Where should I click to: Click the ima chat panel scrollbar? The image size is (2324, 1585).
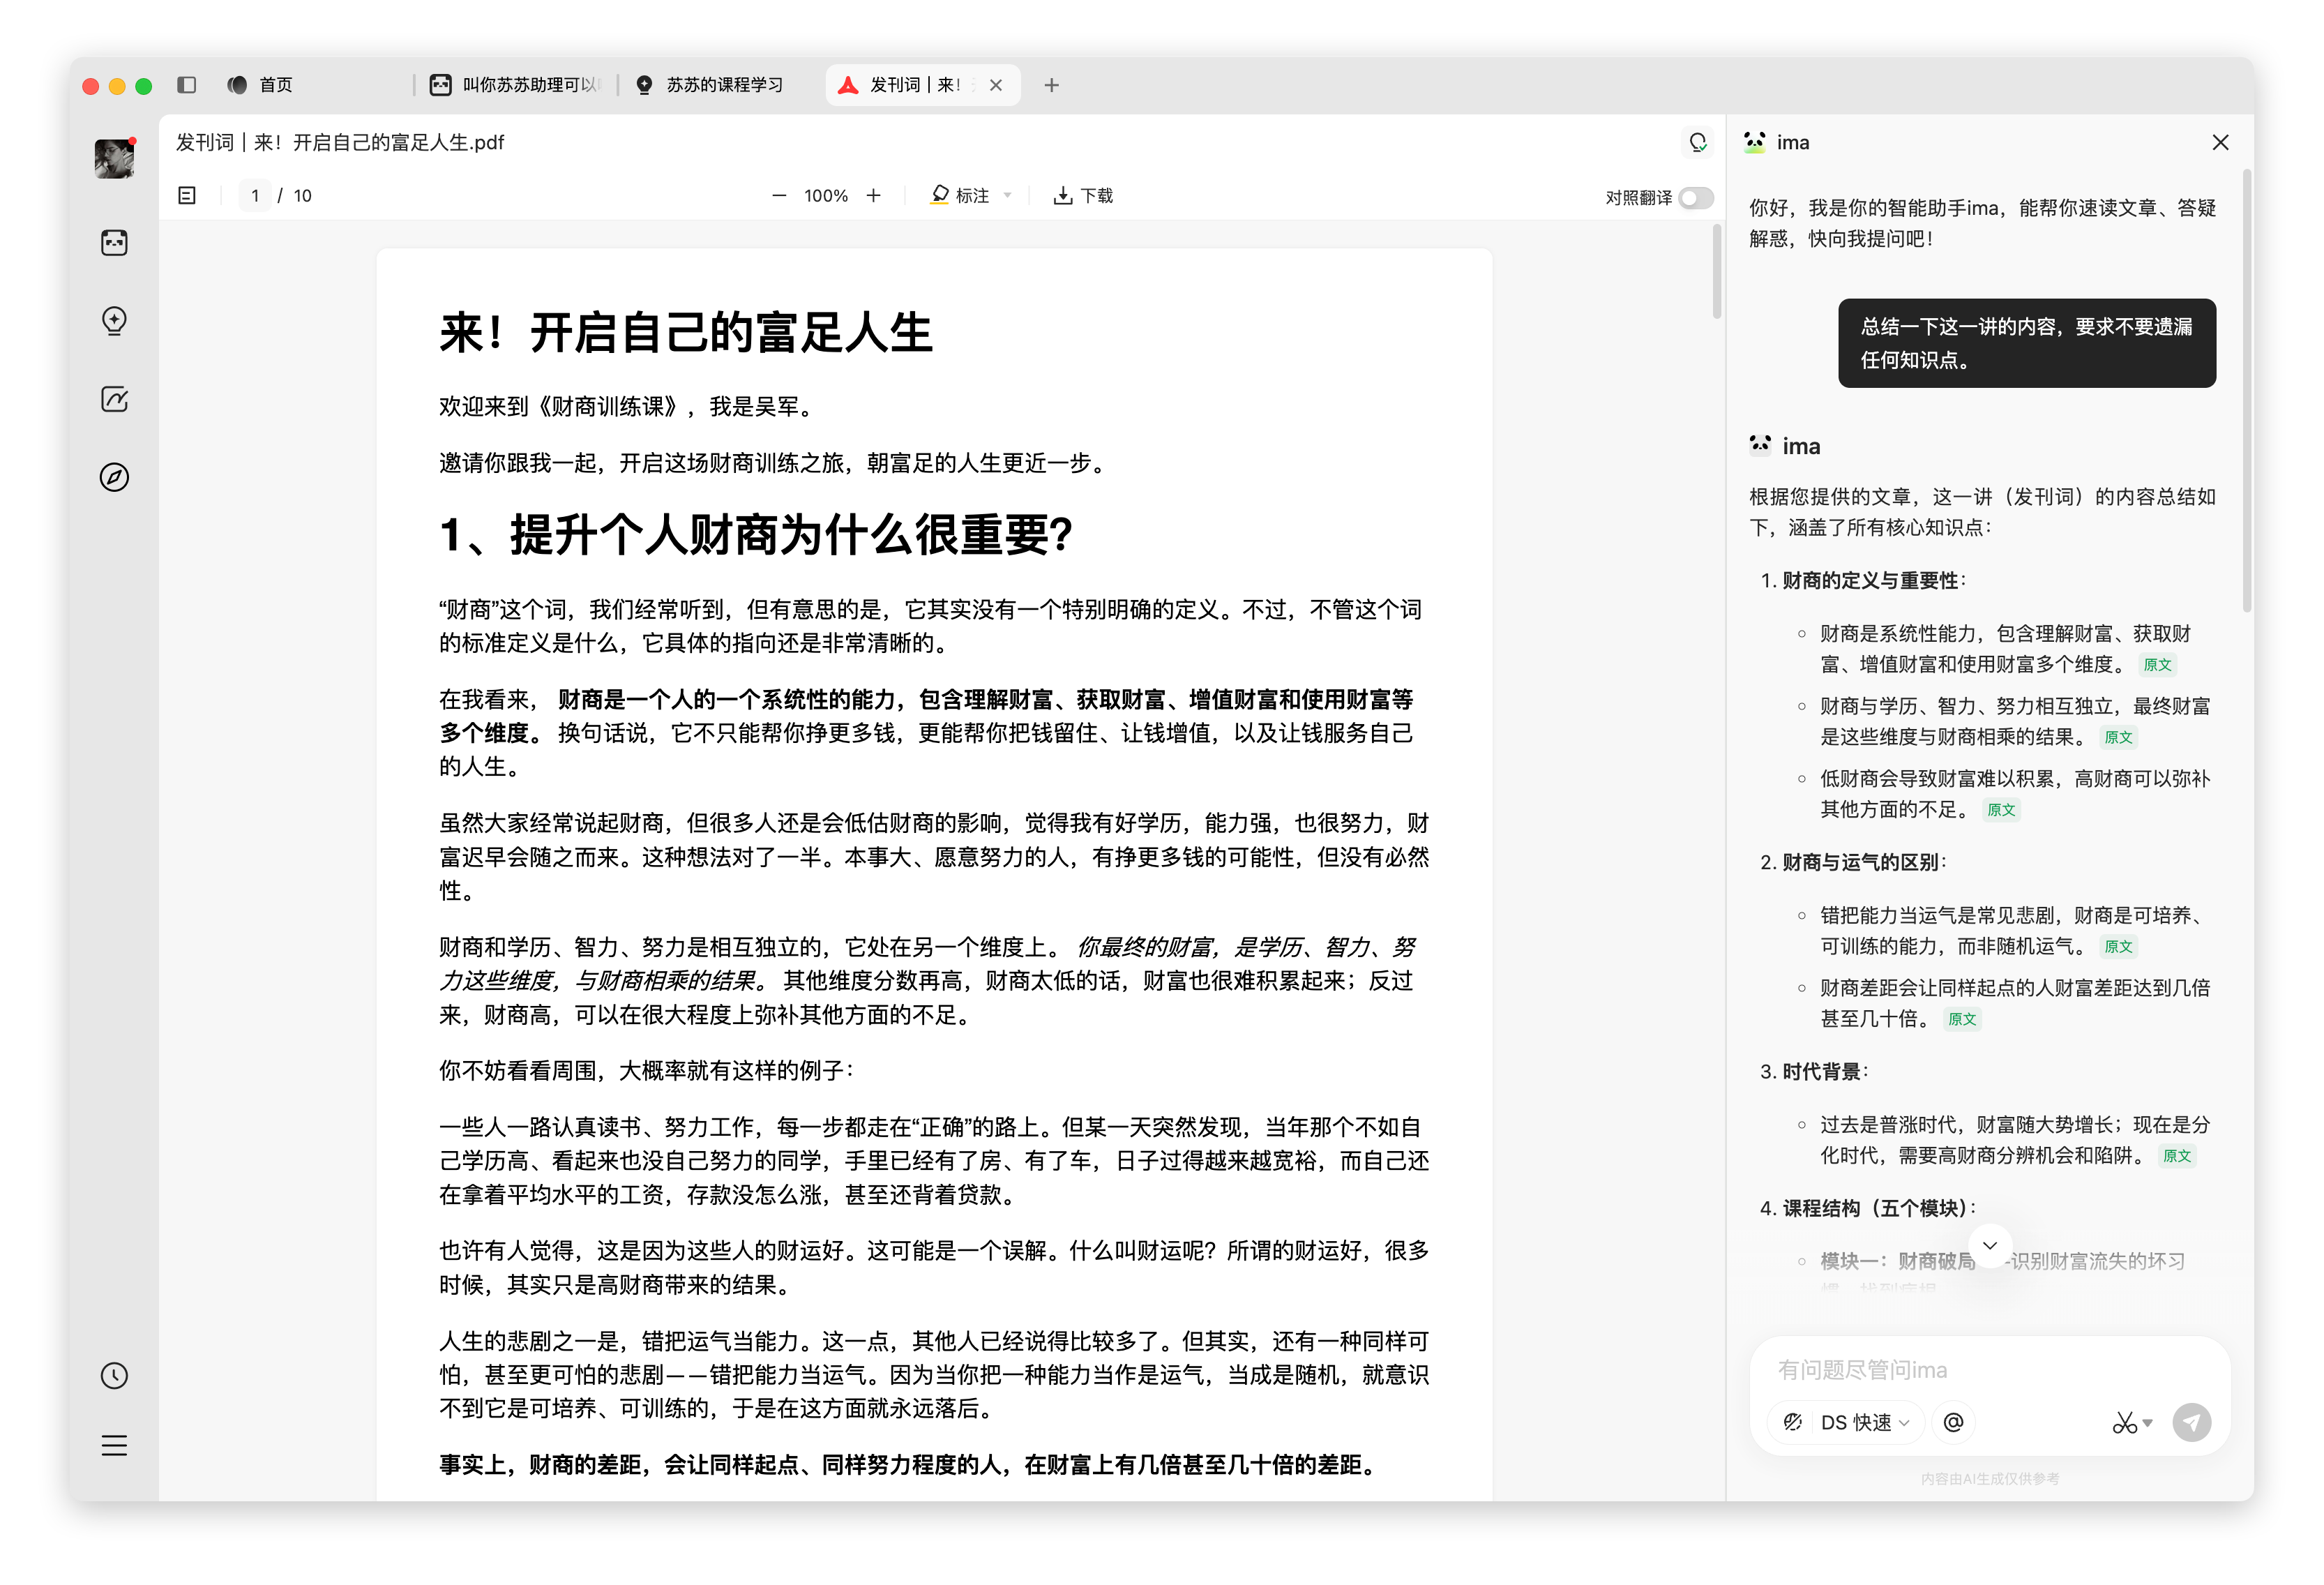2247,390
